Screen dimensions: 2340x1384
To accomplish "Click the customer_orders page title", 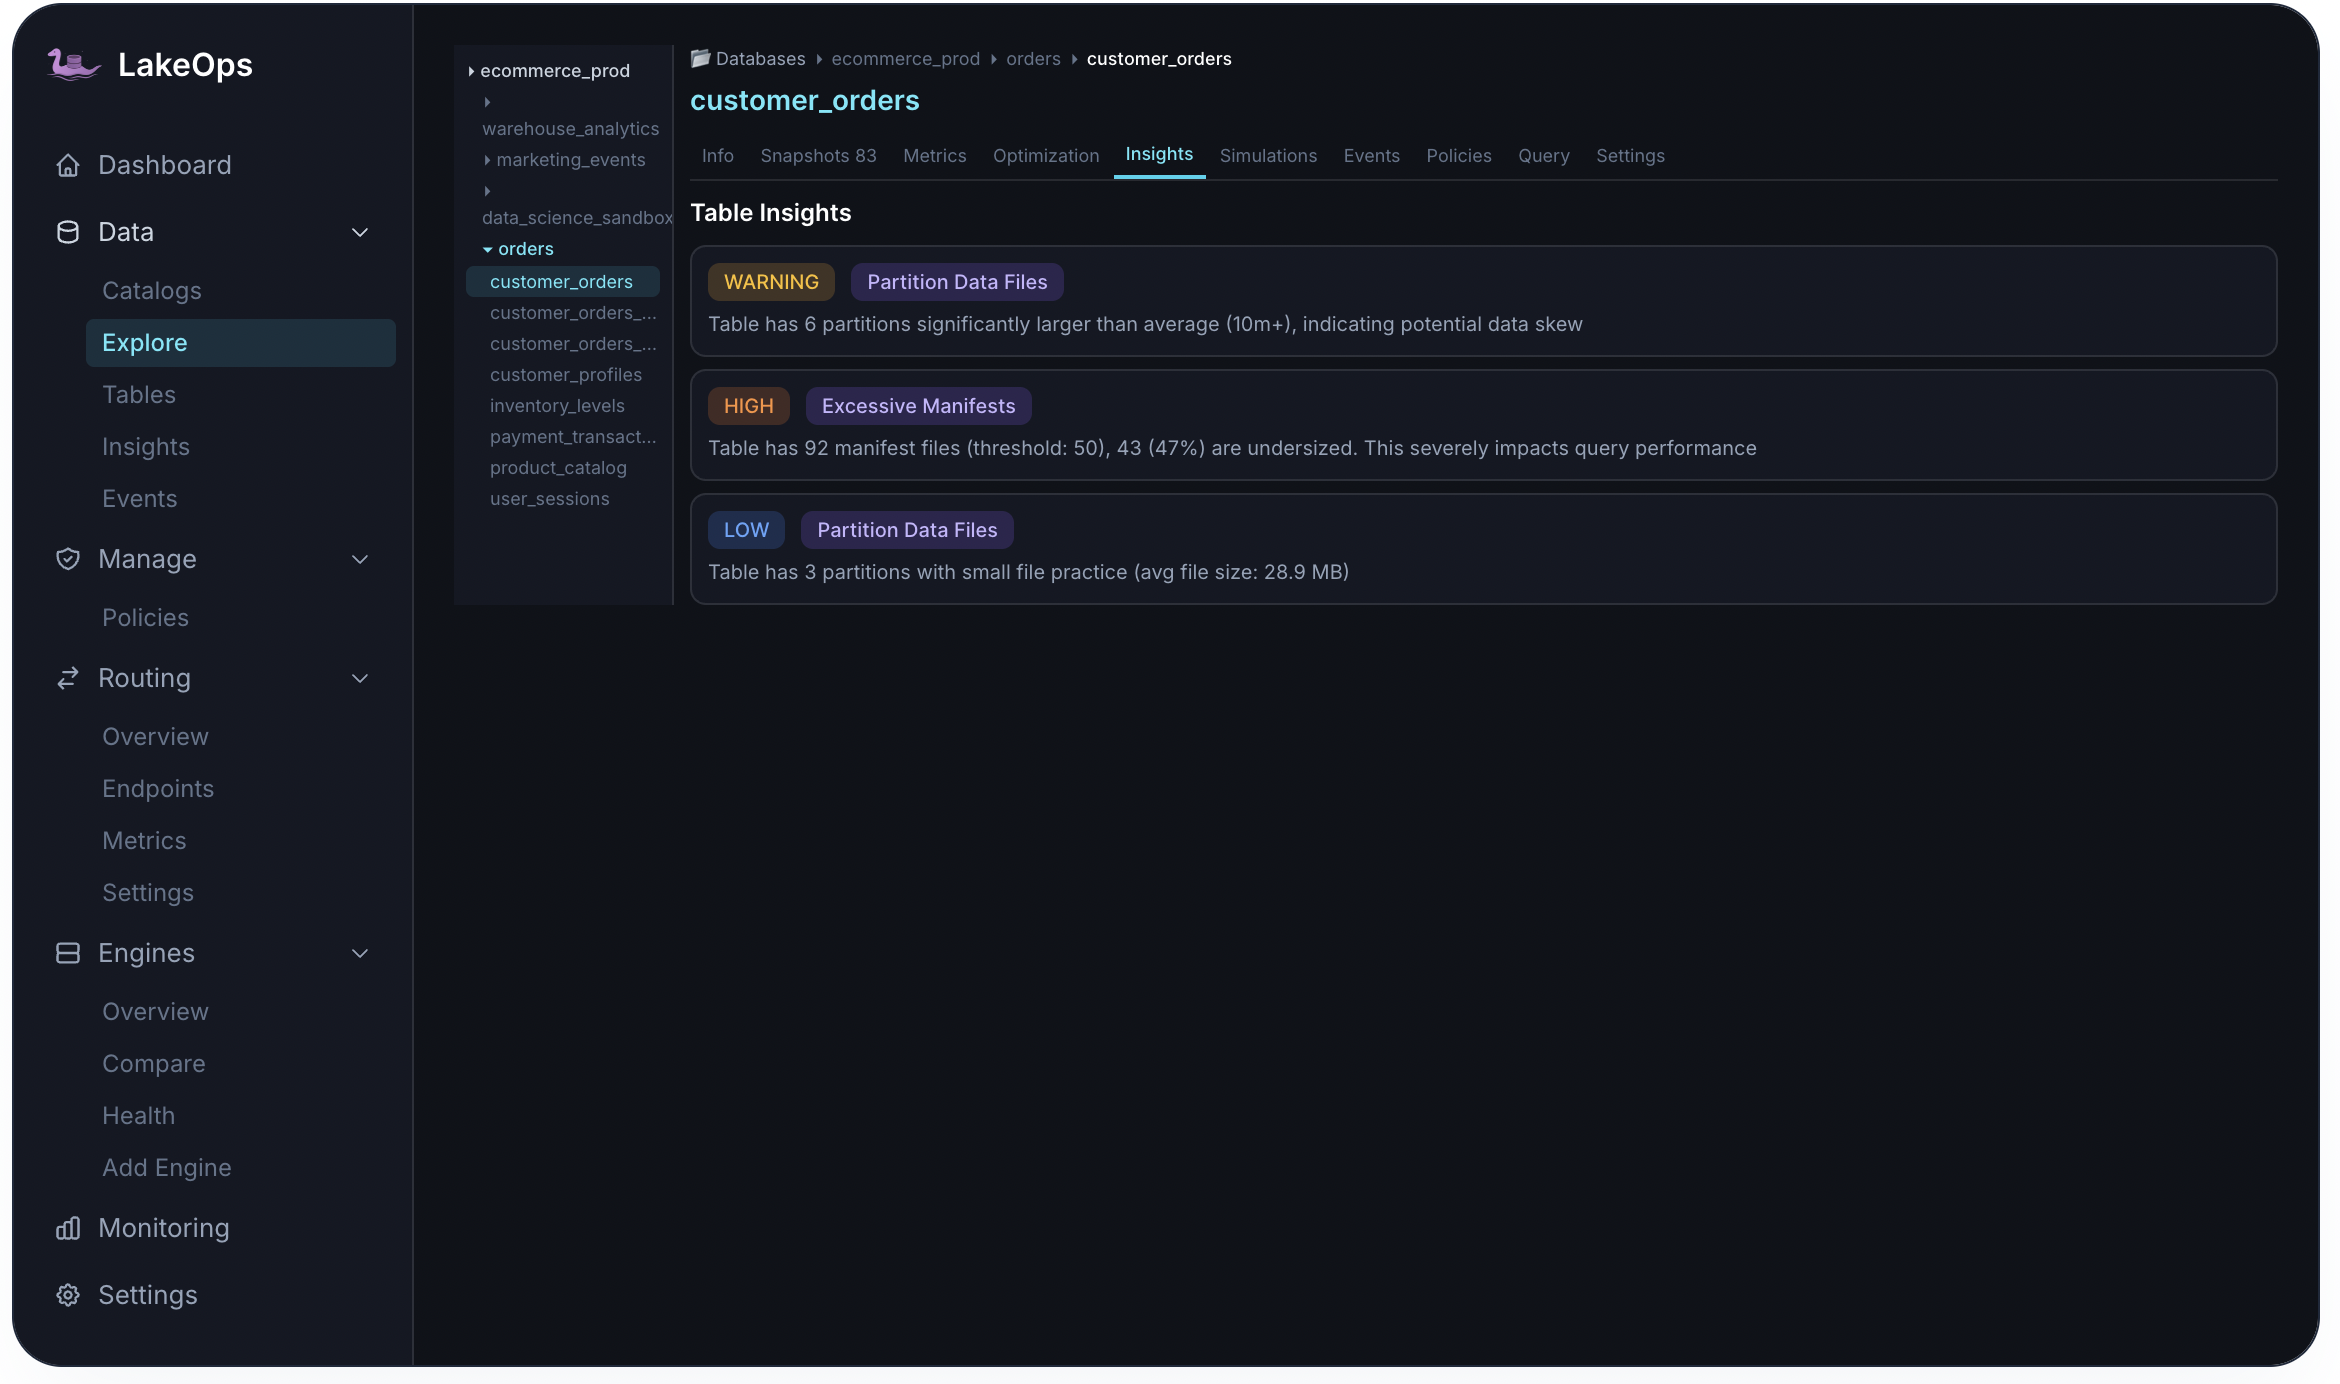I will pyautogui.click(x=805, y=101).
